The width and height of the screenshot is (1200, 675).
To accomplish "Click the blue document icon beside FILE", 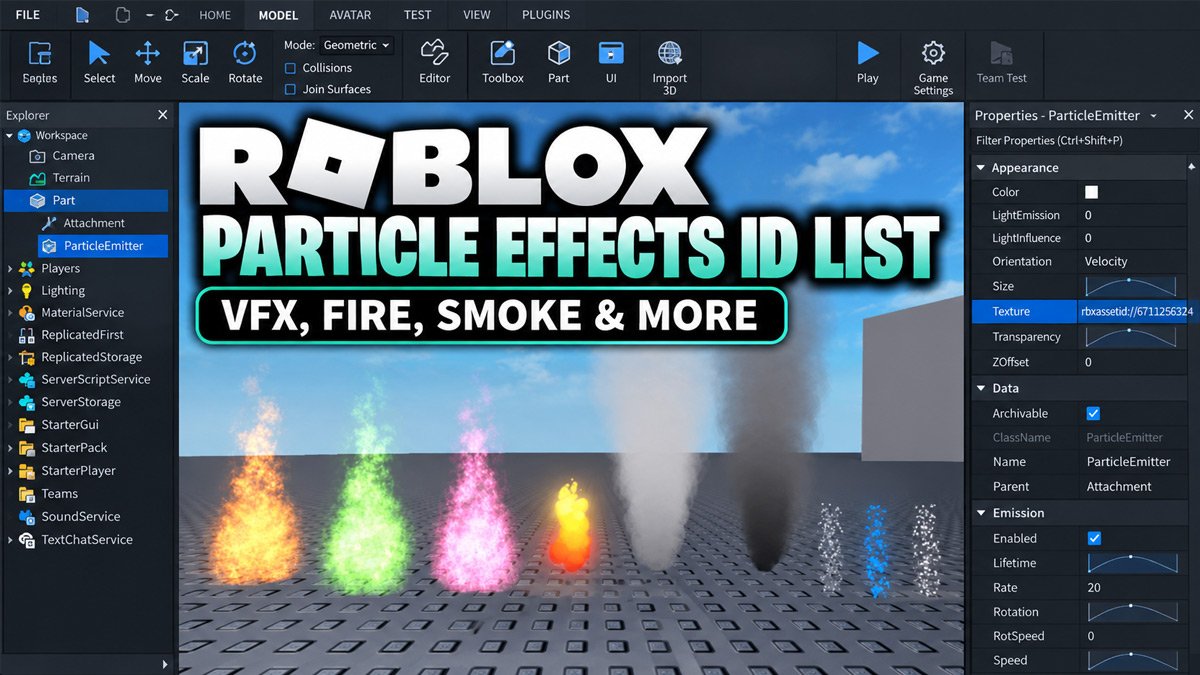I will [x=83, y=15].
